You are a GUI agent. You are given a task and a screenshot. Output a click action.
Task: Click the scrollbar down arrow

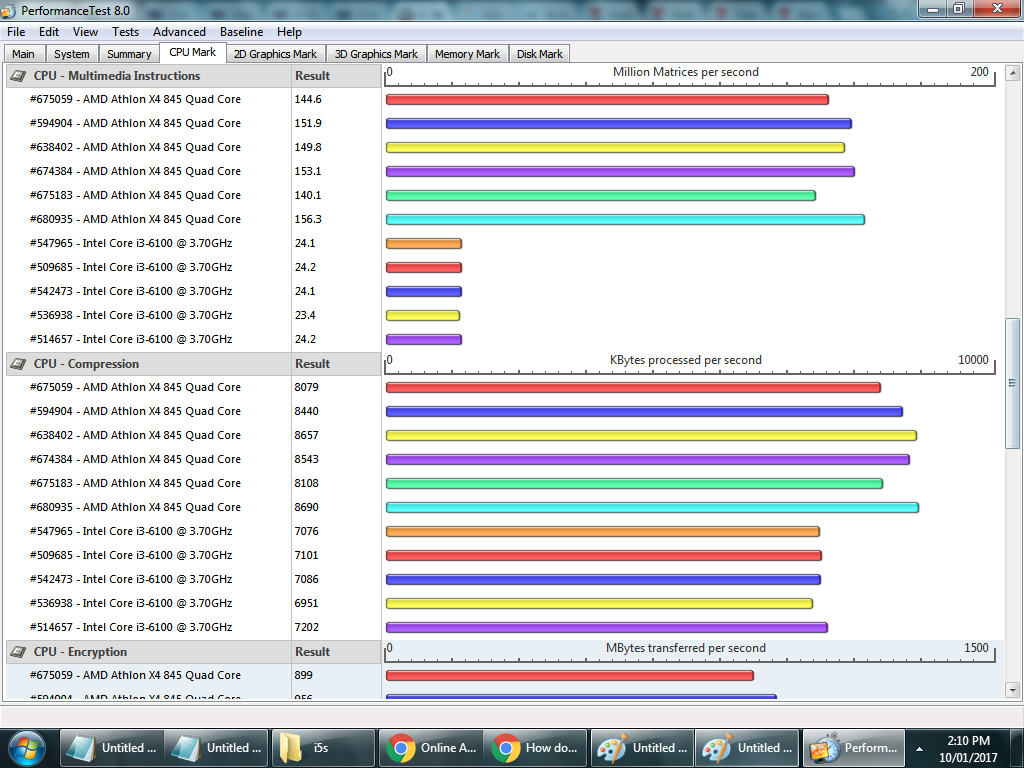point(1012,690)
